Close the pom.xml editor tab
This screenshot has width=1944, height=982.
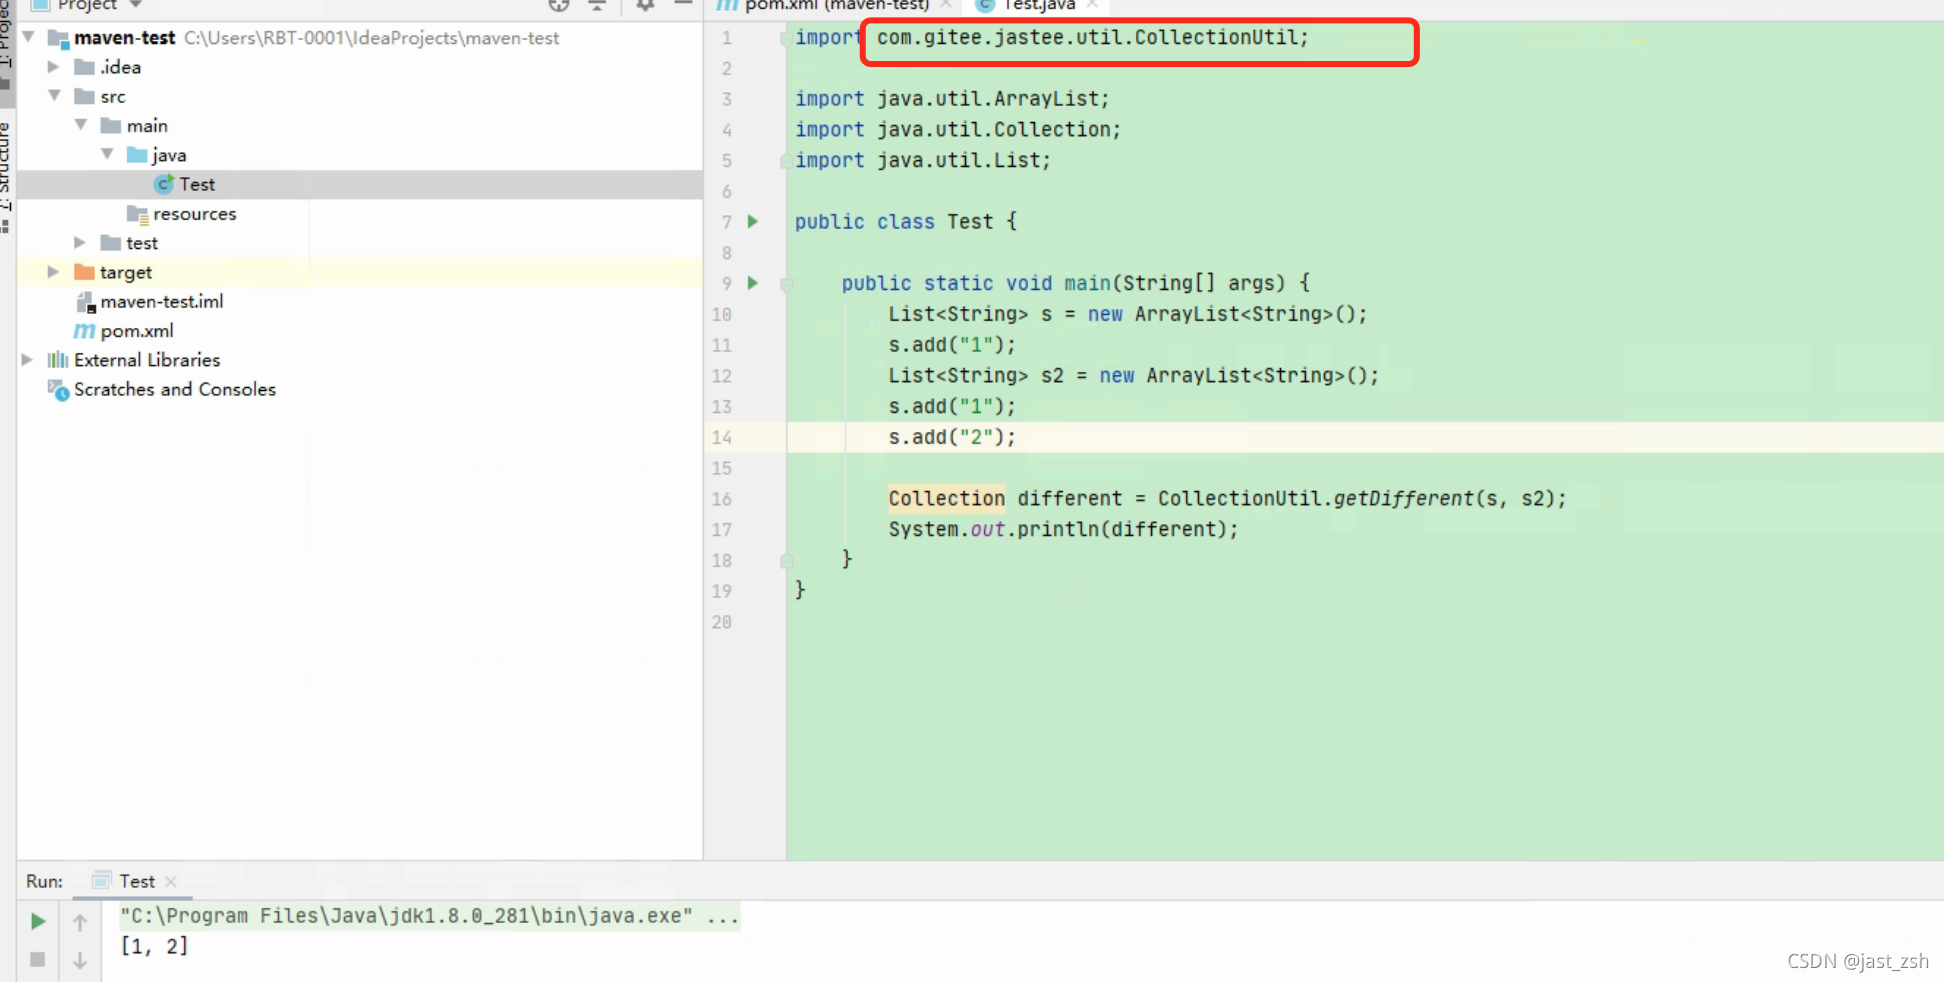tap(945, 5)
